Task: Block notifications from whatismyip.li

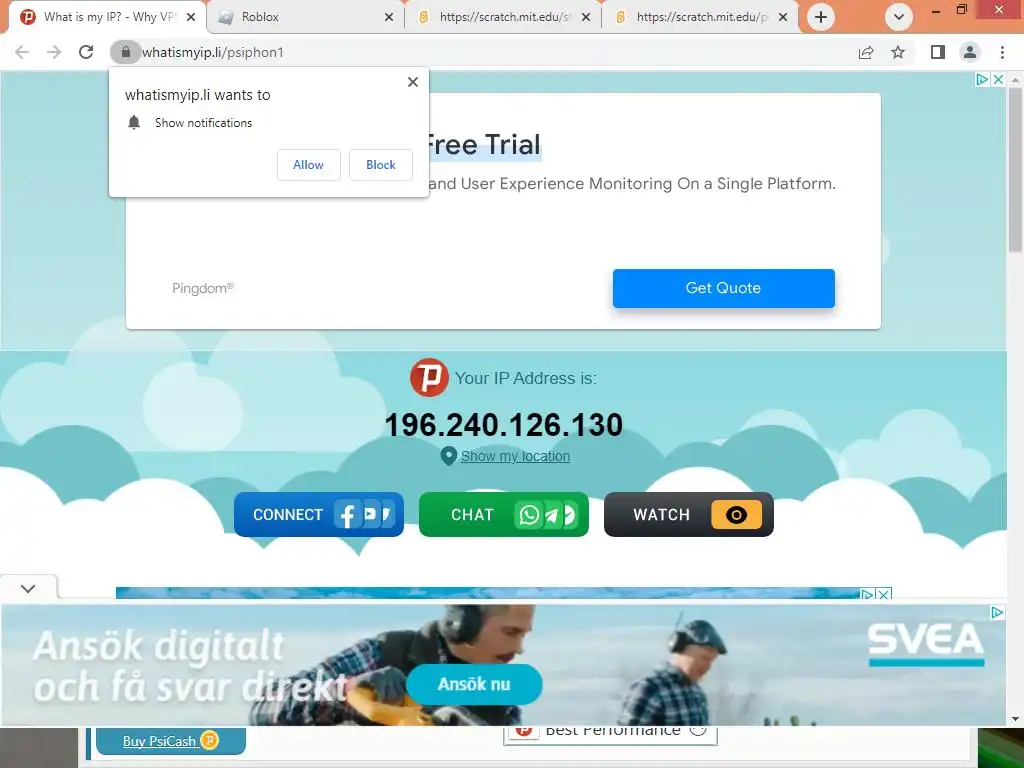Action: click(x=381, y=165)
